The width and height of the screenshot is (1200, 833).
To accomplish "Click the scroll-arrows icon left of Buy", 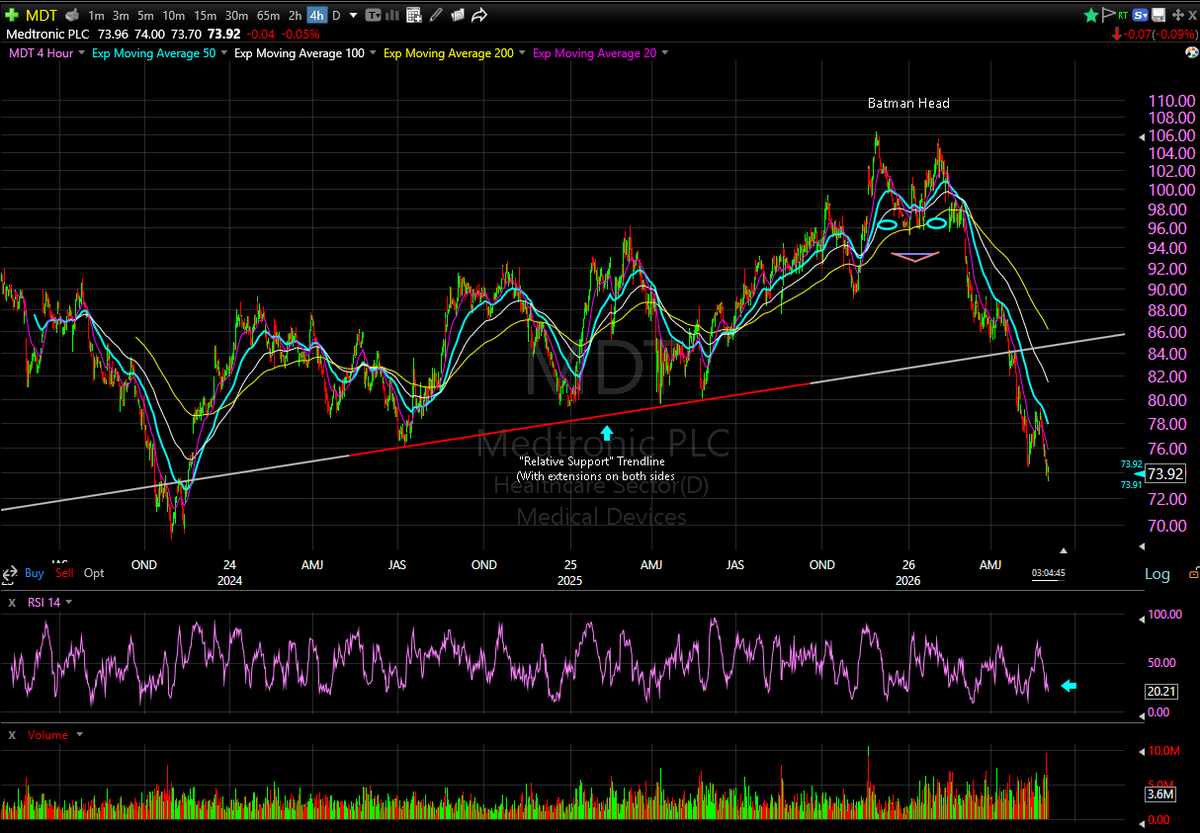I will tap(9, 574).
